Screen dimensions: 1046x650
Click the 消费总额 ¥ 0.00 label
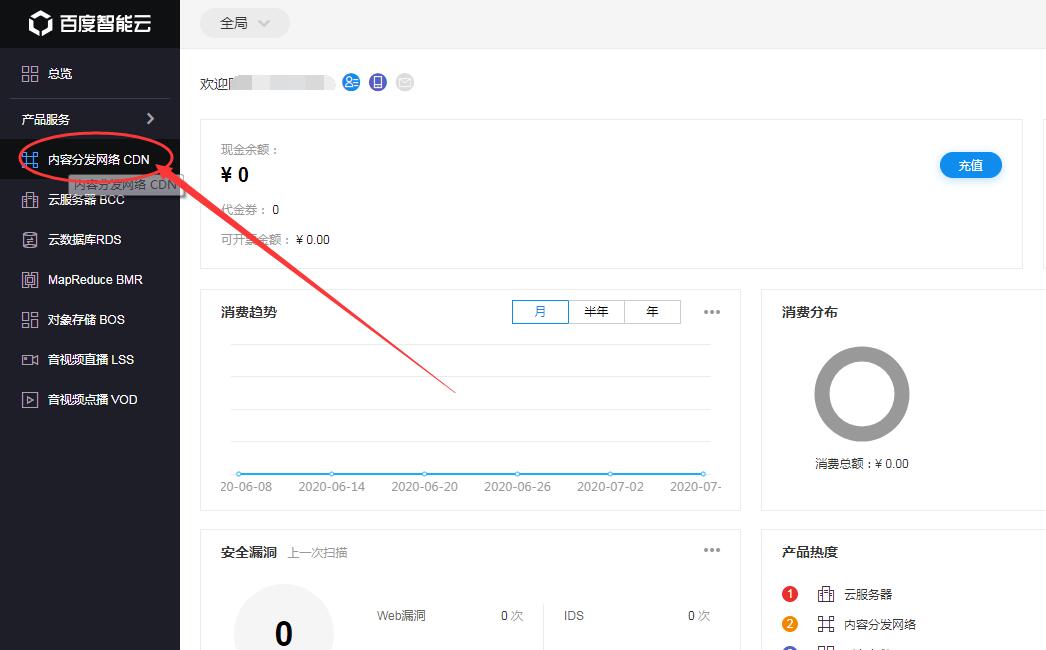click(862, 464)
